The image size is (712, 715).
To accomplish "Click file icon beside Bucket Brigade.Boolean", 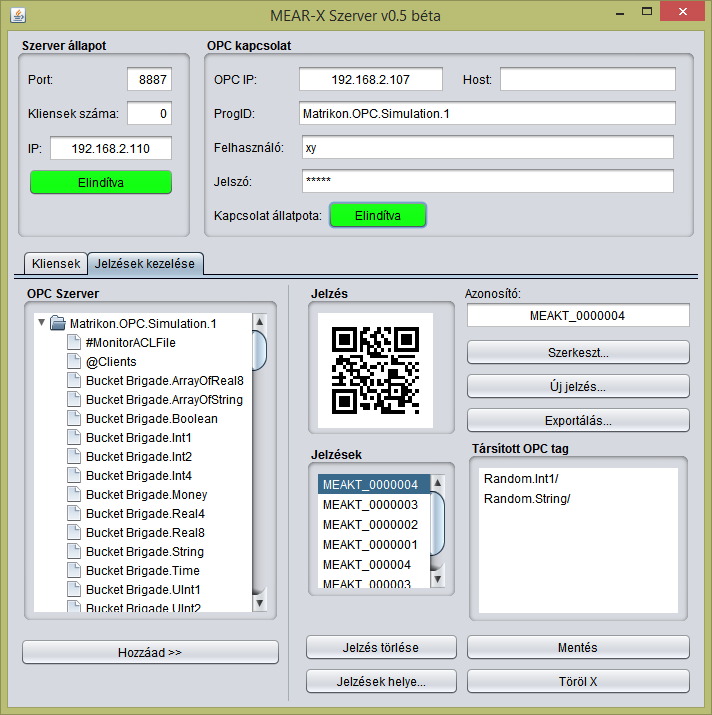I will 74,418.
